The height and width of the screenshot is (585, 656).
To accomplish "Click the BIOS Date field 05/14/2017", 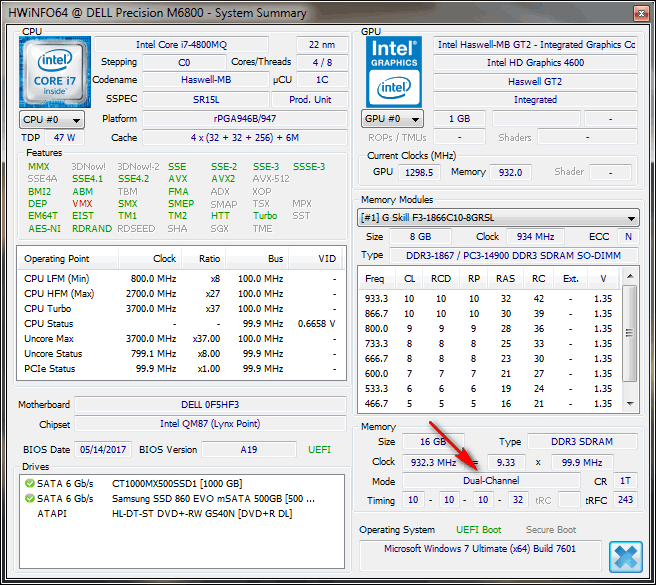I will [103, 450].
